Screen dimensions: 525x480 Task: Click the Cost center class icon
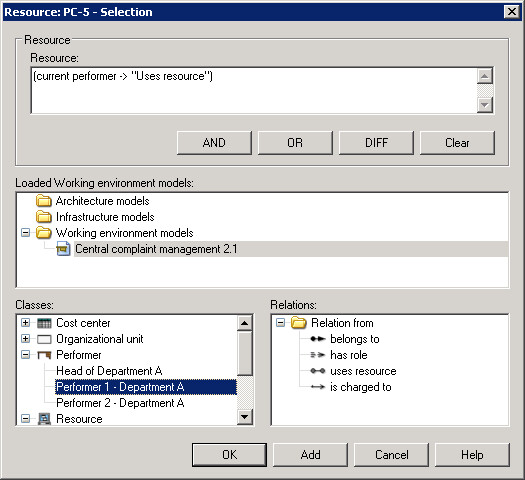[44, 323]
